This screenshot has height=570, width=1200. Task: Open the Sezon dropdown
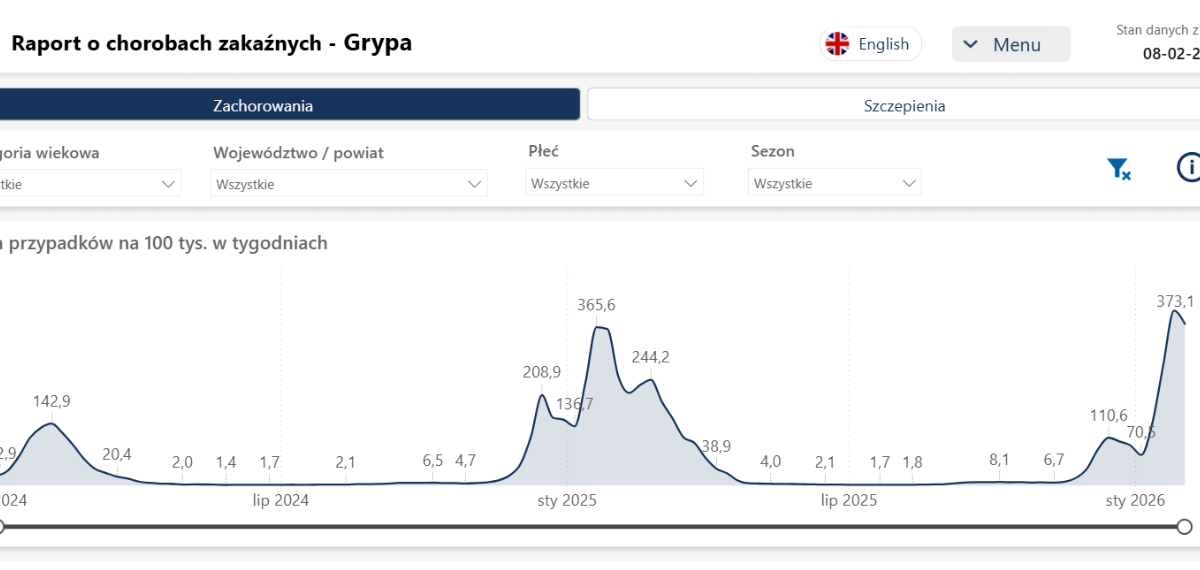(835, 183)
